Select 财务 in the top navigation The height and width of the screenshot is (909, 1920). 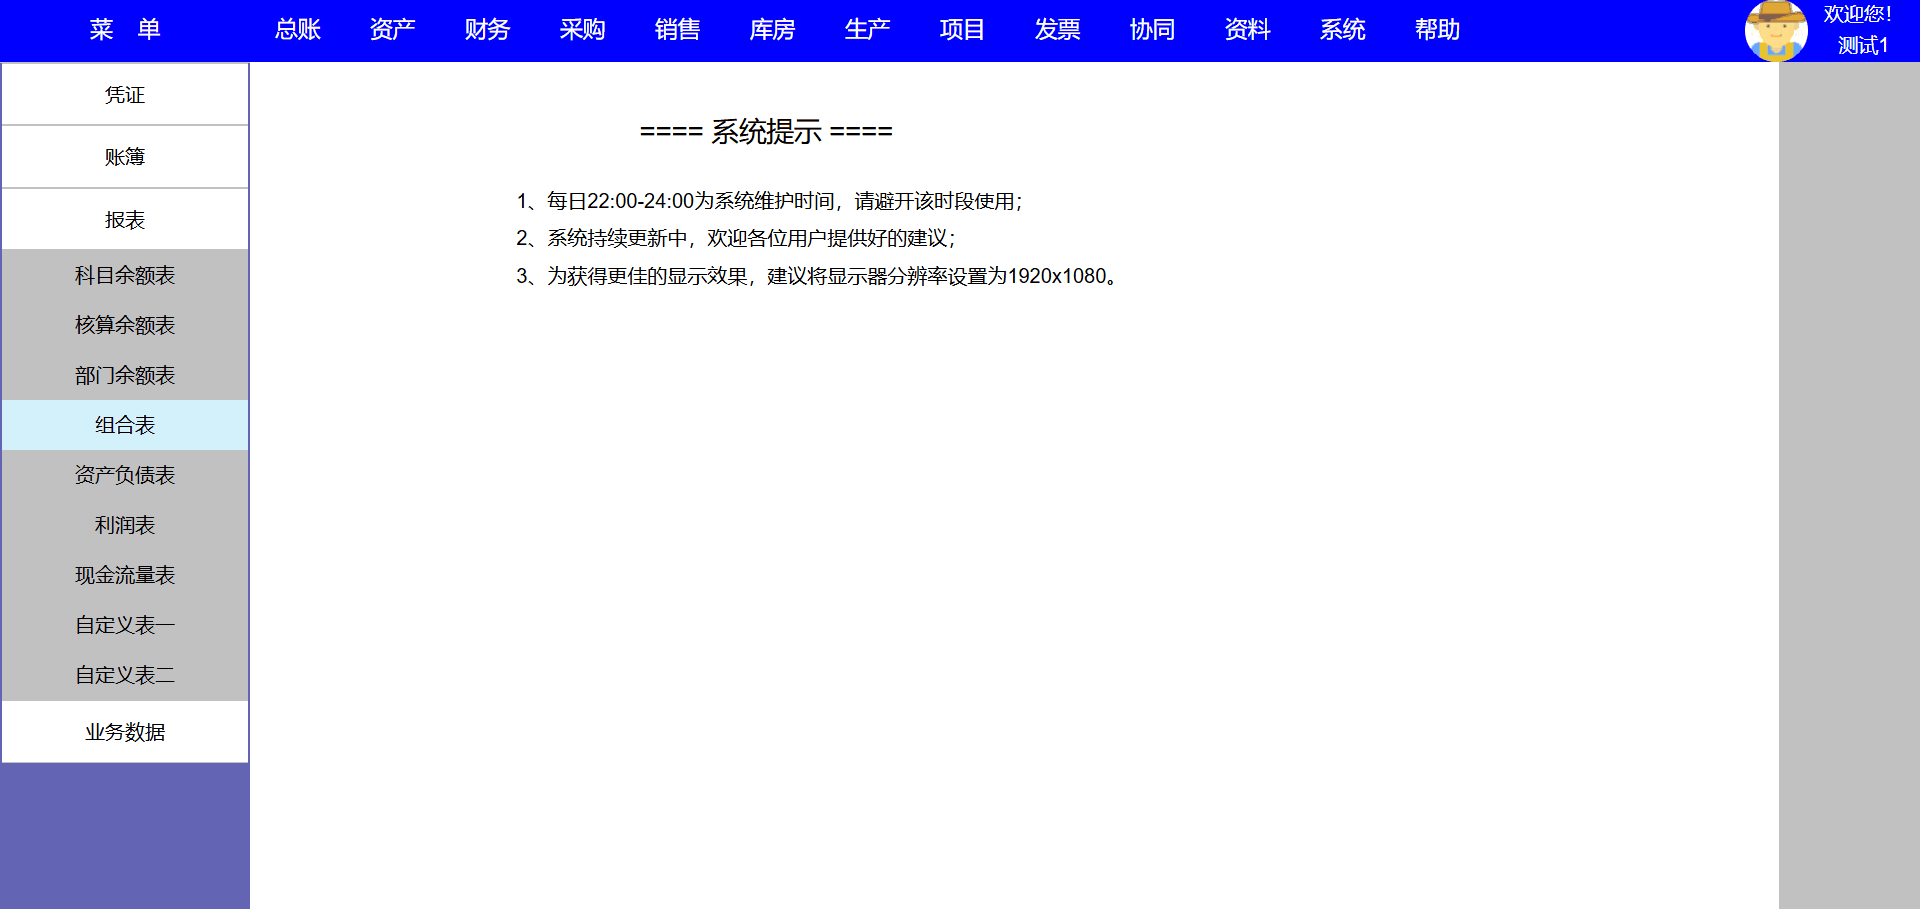click(x=487, y=30)
